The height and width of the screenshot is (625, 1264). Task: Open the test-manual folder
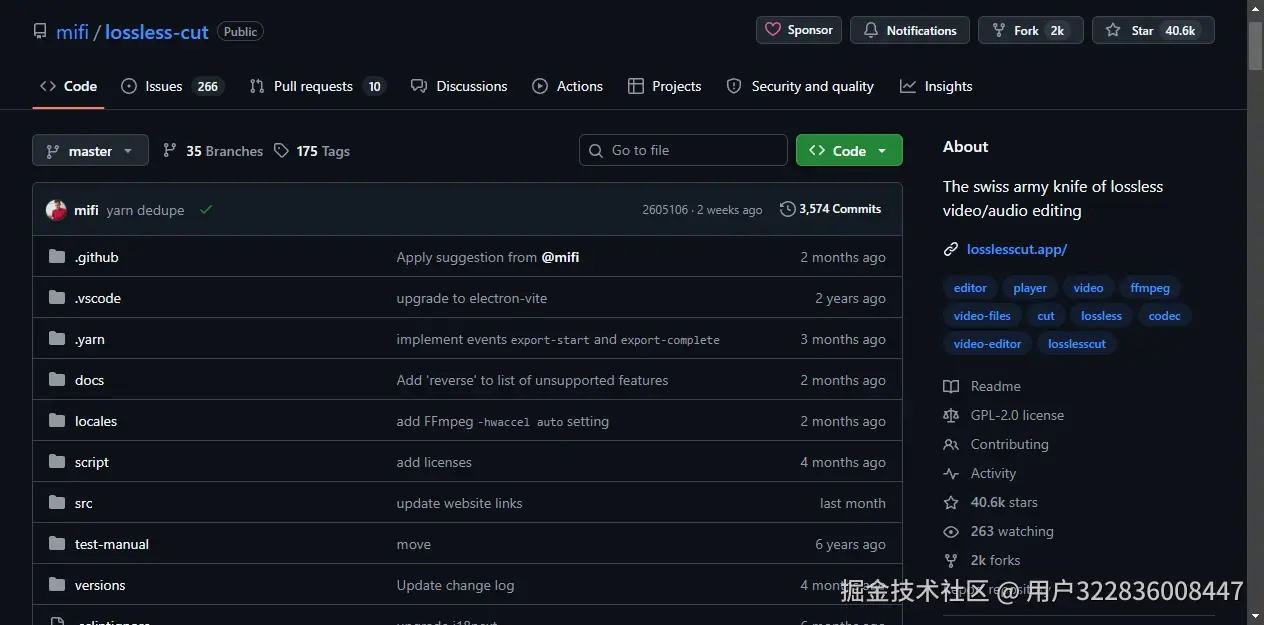pyautogui.click(x=112, y=544)
